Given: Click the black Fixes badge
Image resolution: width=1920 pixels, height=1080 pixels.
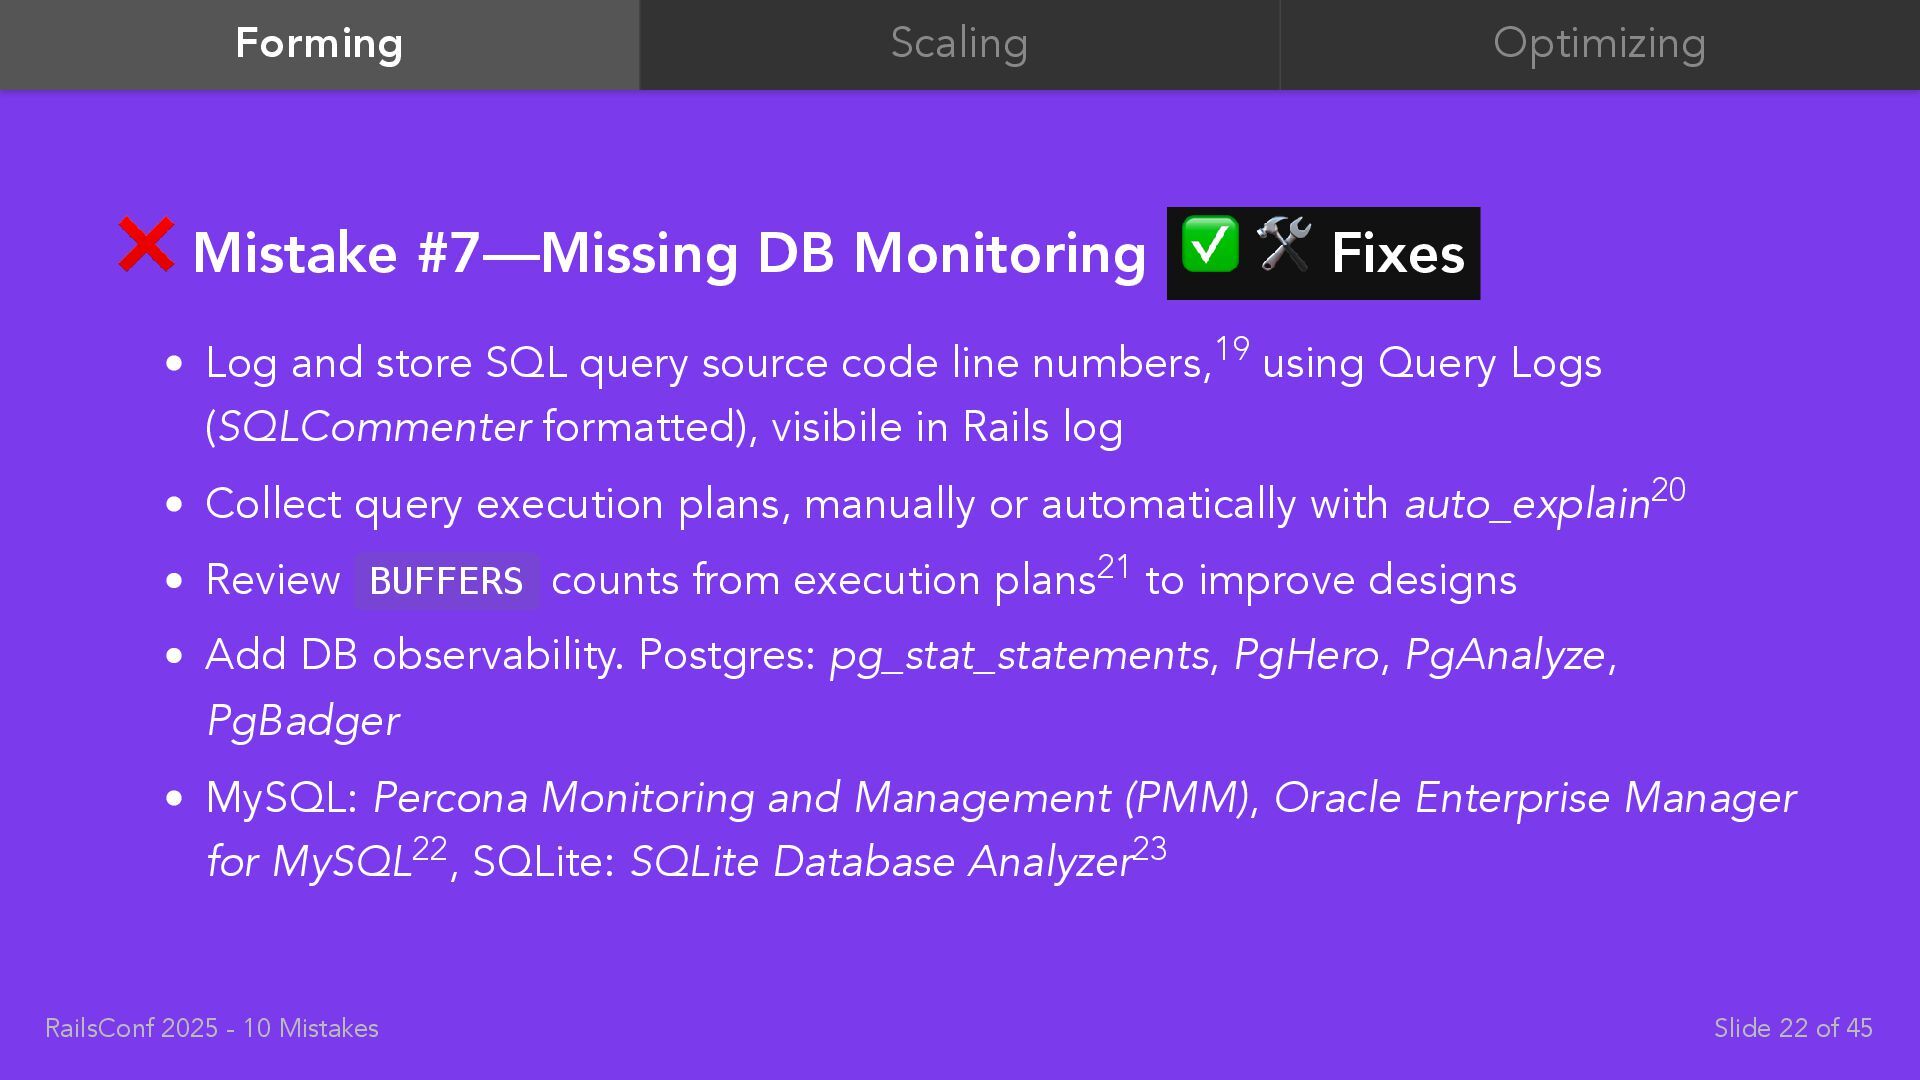Looking at the screenshot, I should [1323, 253].
